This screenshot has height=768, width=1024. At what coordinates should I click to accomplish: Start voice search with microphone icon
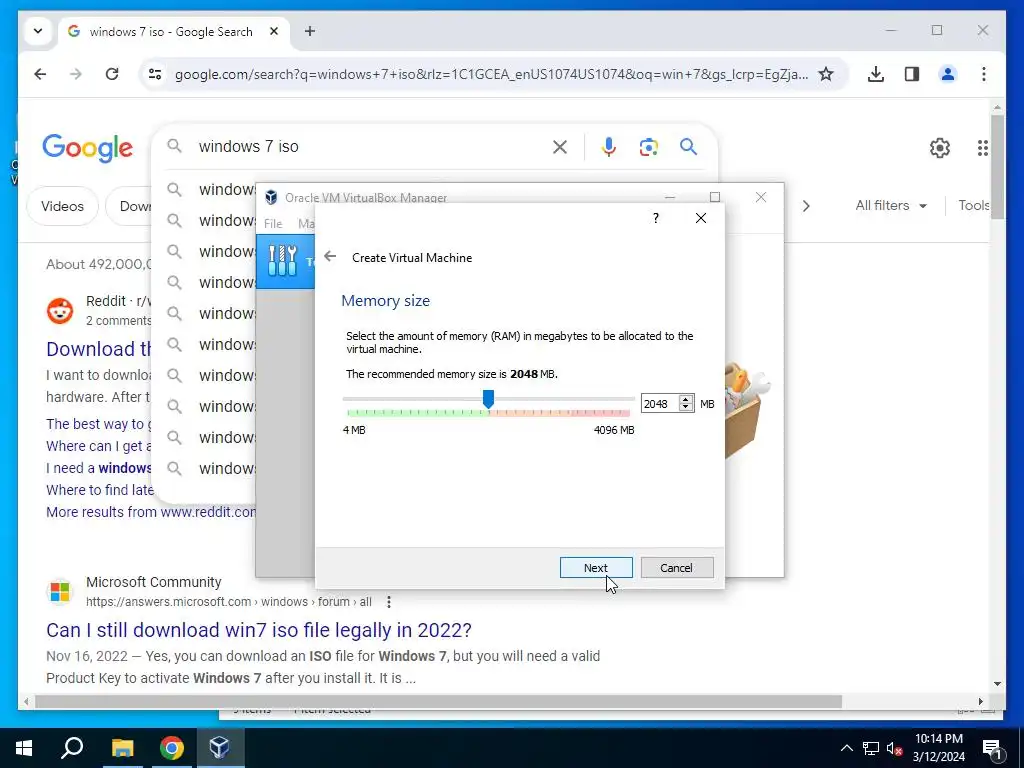609,147
